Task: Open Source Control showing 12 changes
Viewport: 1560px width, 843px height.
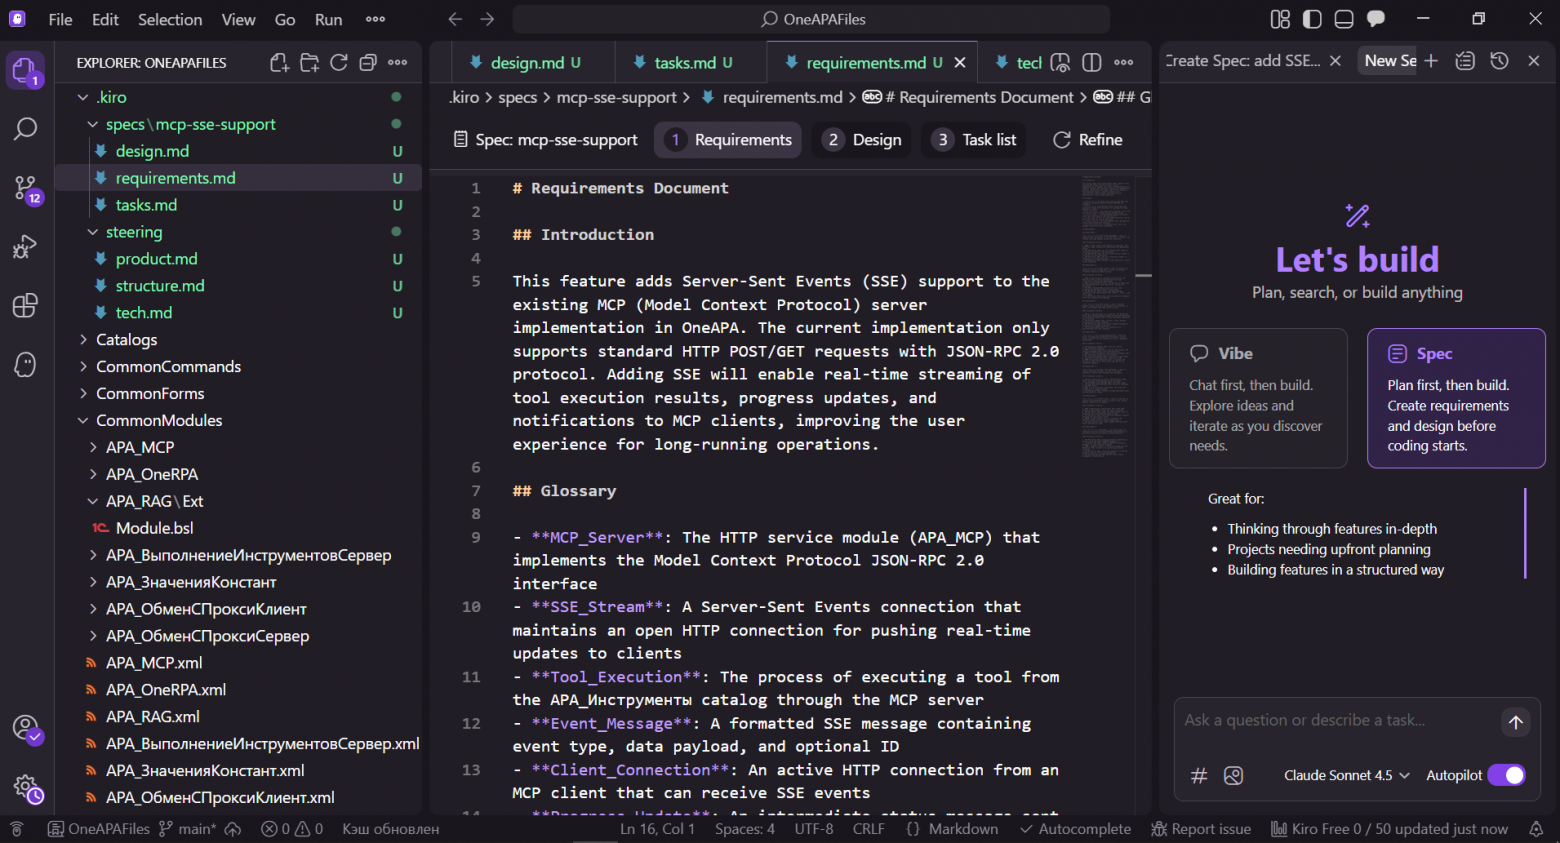Action: (x=26, y=188)
